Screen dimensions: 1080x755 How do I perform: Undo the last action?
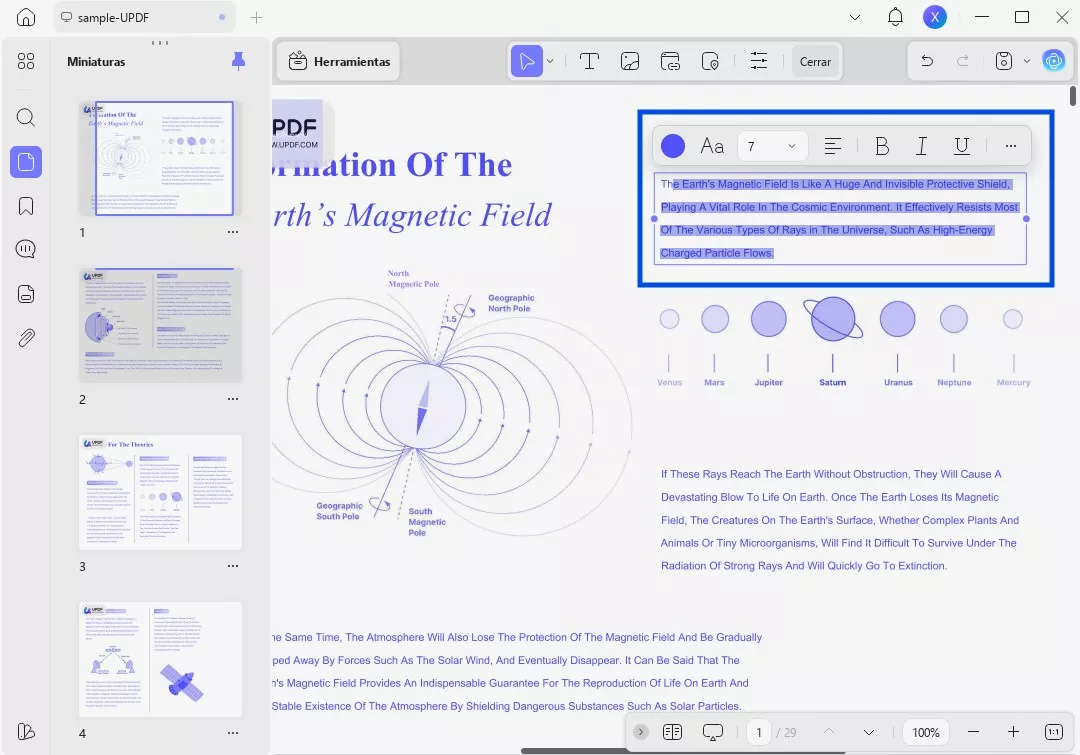[927, 61]
